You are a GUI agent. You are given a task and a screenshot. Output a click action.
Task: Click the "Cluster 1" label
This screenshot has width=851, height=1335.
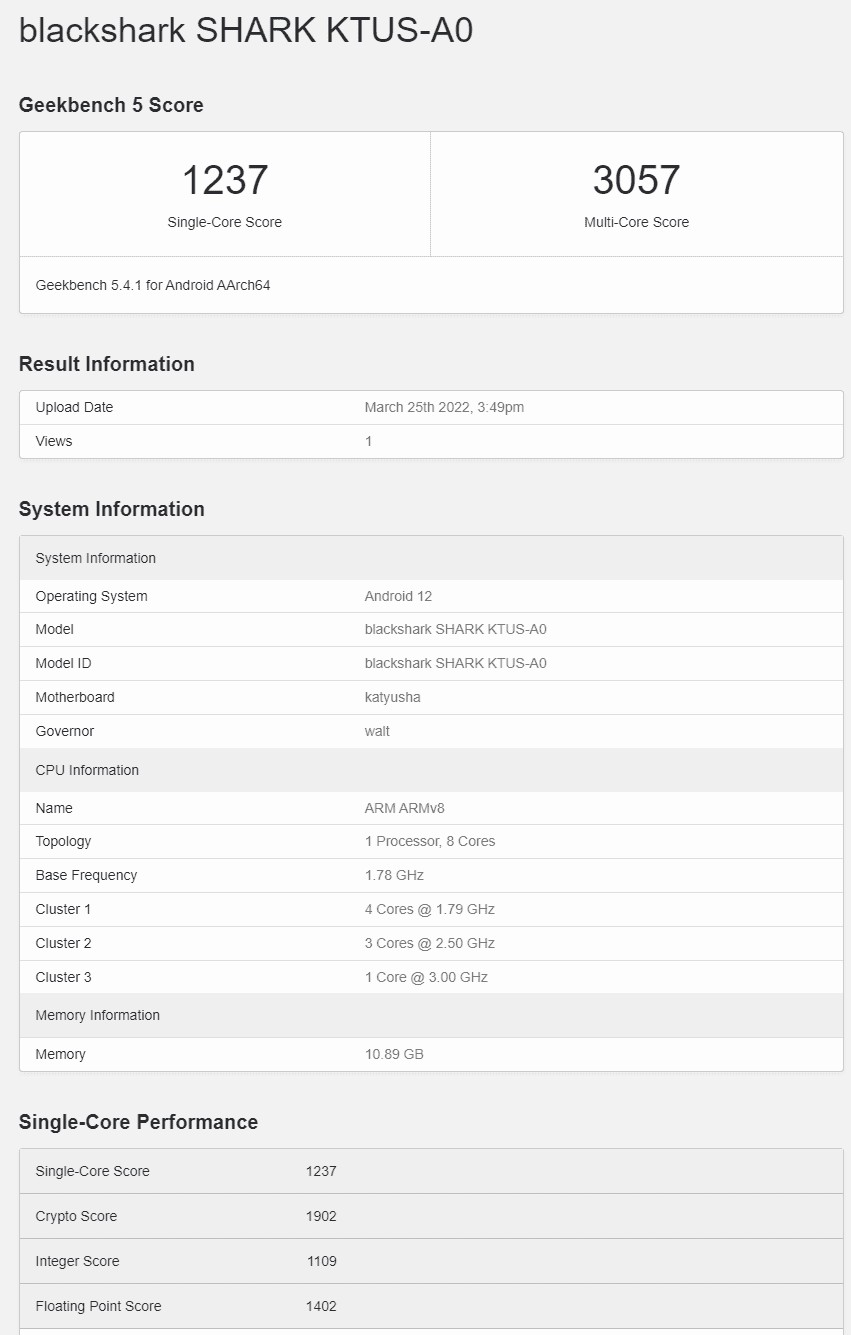(x=63, y=909)
